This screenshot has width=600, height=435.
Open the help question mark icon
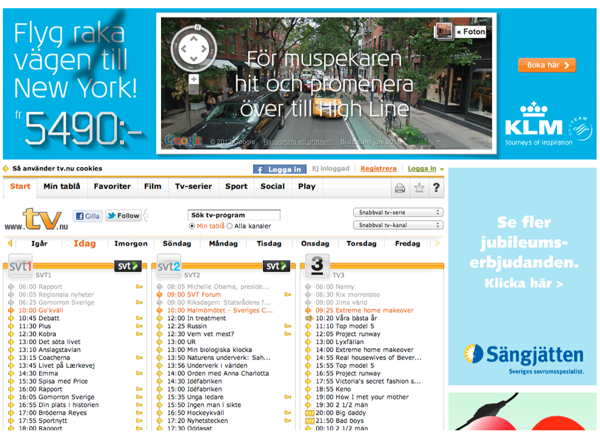(436, 187)
